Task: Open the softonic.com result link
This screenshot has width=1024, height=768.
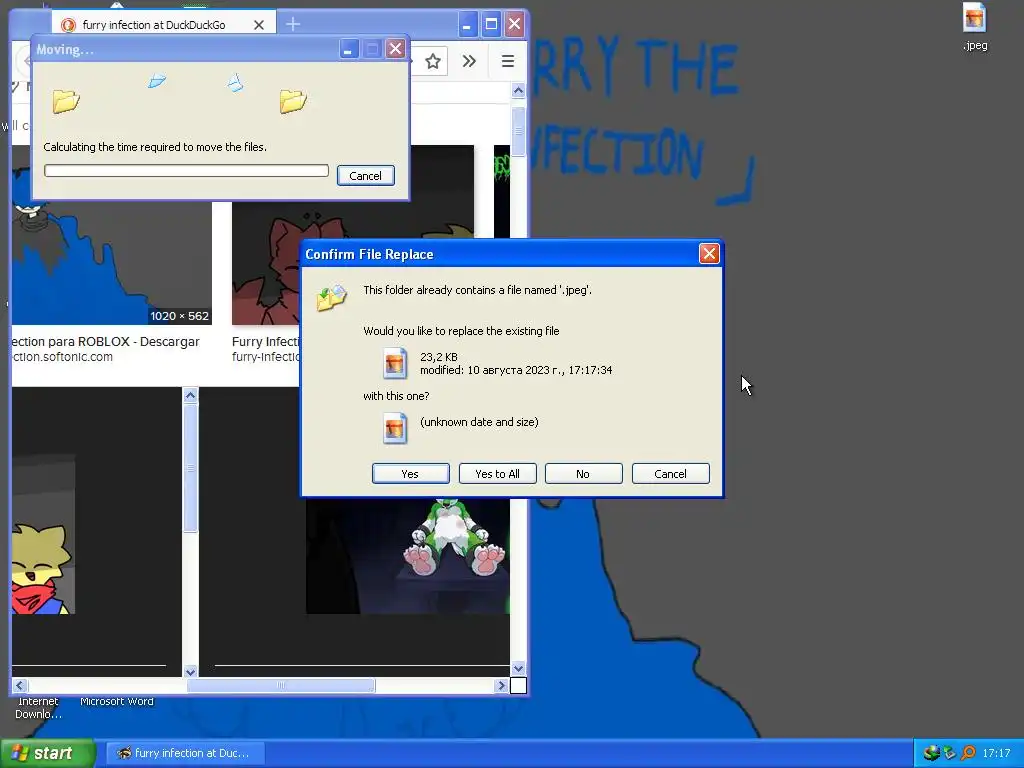Action: [63, 357]
